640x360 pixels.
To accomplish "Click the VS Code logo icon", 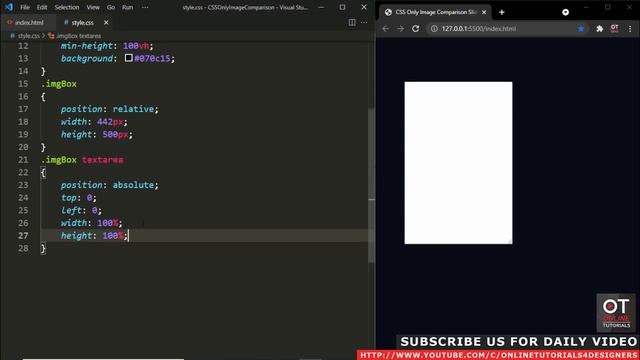I will tap(9, 7).
